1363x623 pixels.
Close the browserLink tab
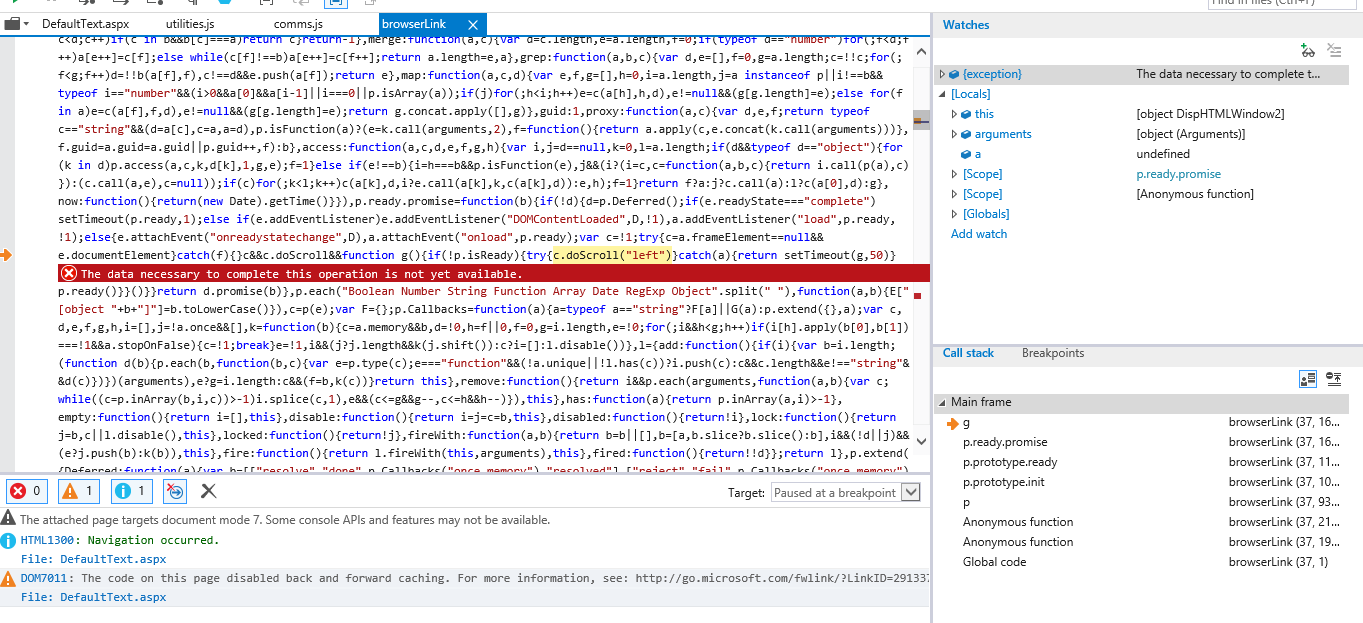tap(473, 23)
